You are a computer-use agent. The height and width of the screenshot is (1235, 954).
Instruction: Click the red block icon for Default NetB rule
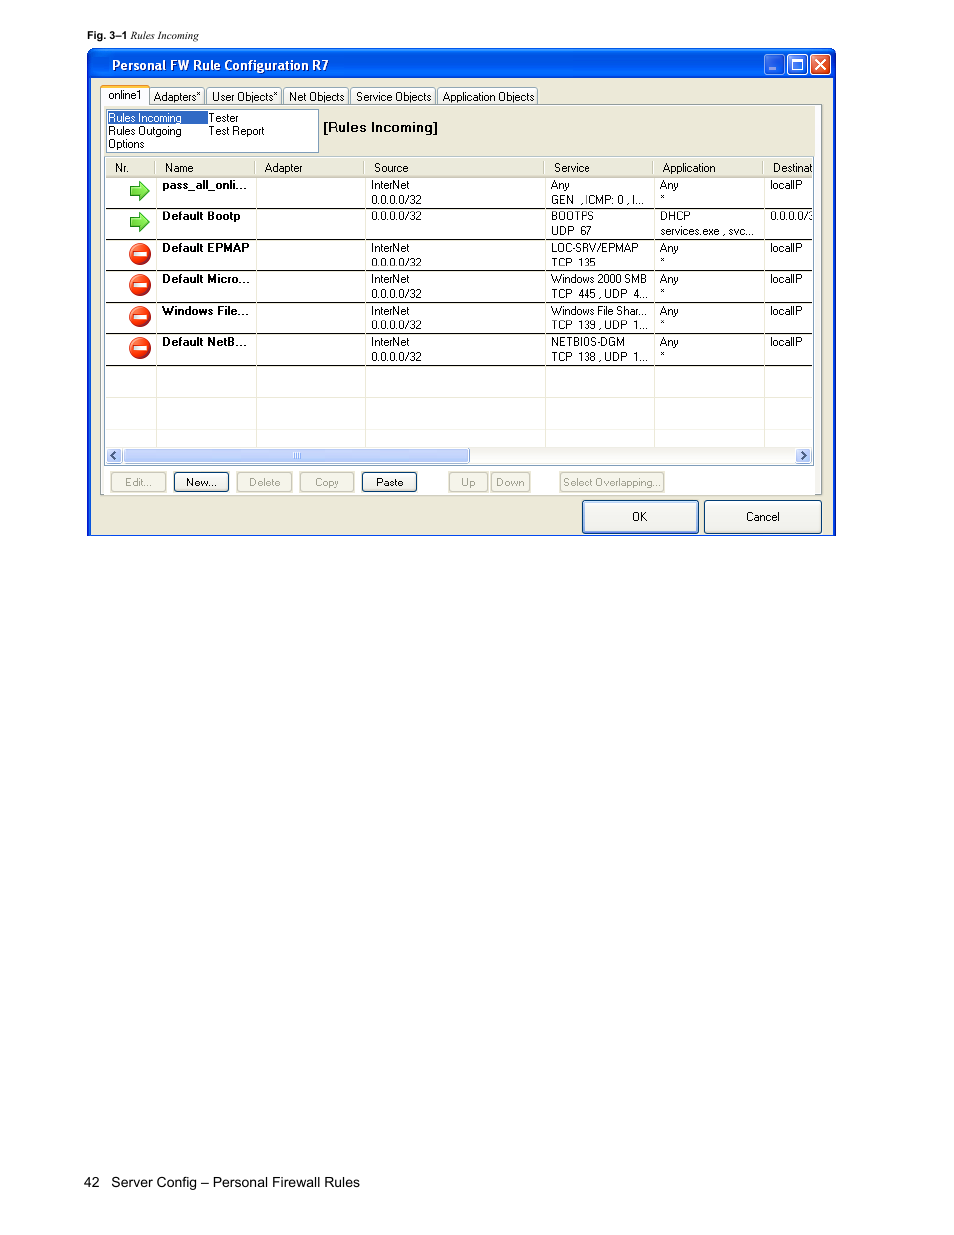coord(140,348)
